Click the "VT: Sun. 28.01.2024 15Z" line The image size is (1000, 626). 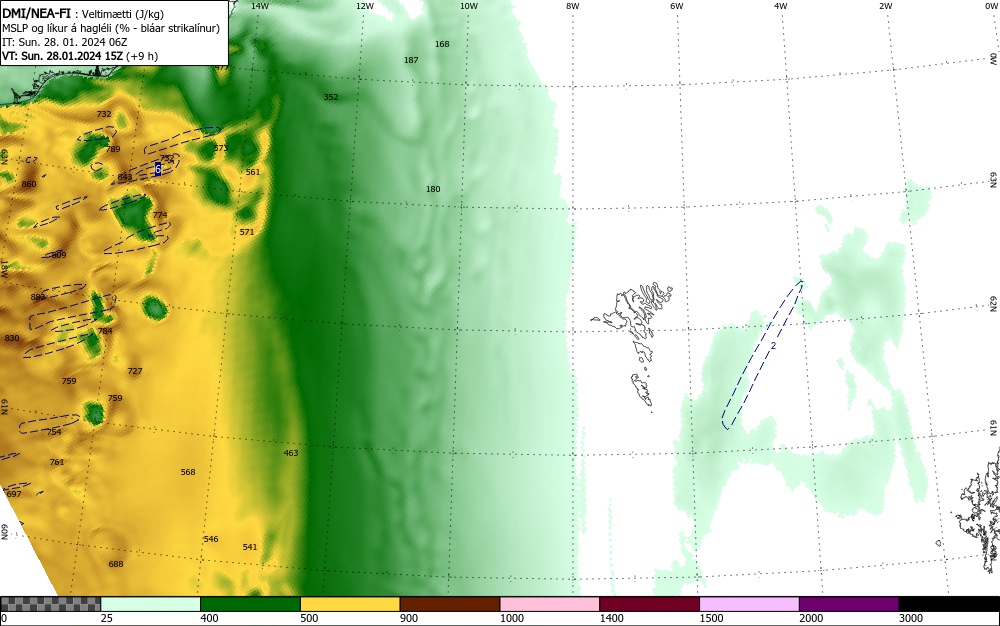(62, 56)
